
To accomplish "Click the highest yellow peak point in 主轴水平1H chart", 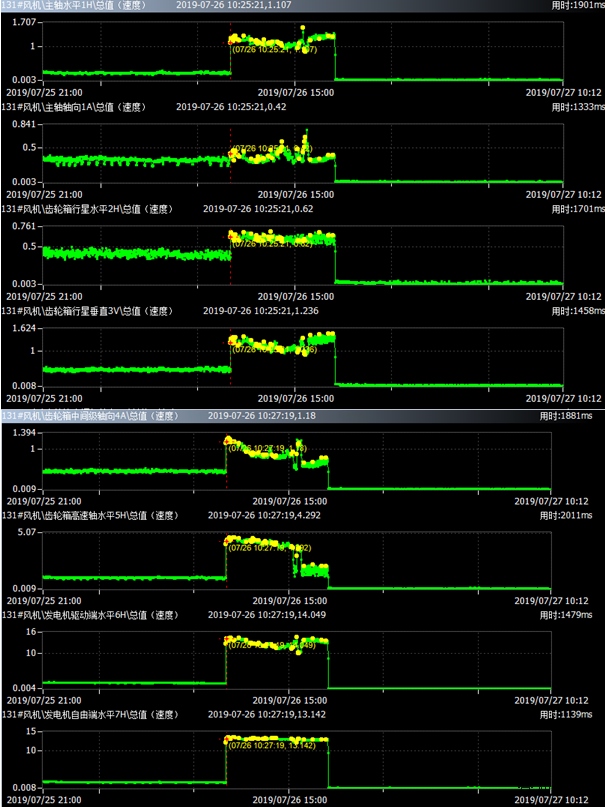I will click(x=303, y=28).
